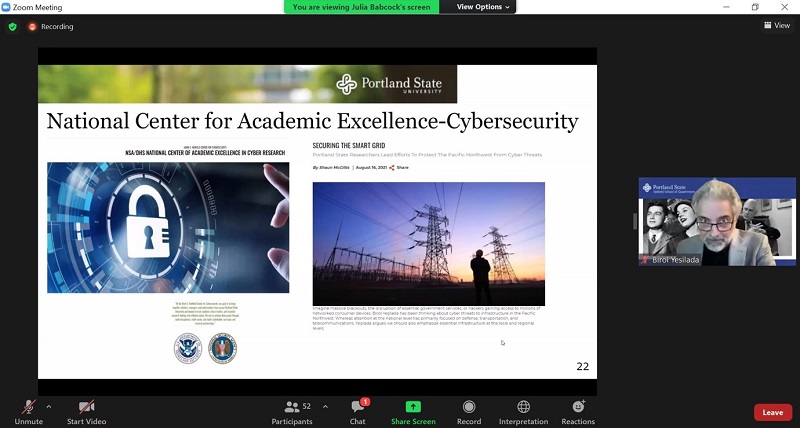Click the slide title "National Center for Academic Excellence-Cybersecurity"
Image resolution: width=800 pixels, height=428 pixels.
pyautogui.click(x=312, y=121)
